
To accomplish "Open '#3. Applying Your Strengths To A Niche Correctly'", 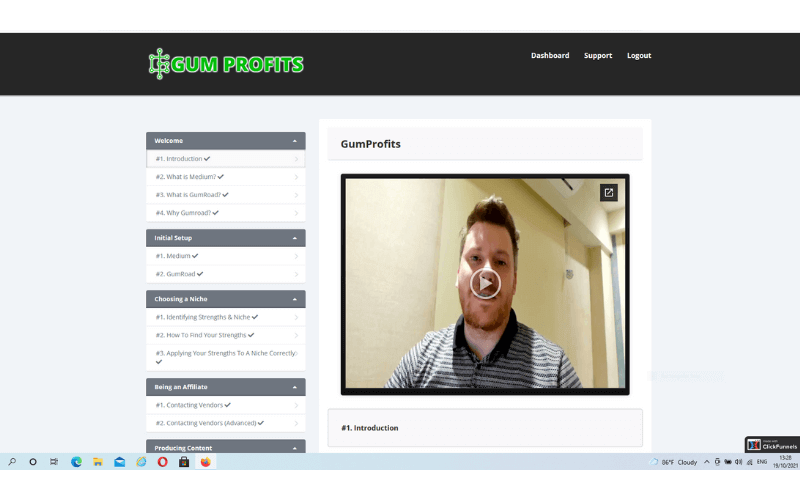I will pyautogui.click(x=226, y=357).
